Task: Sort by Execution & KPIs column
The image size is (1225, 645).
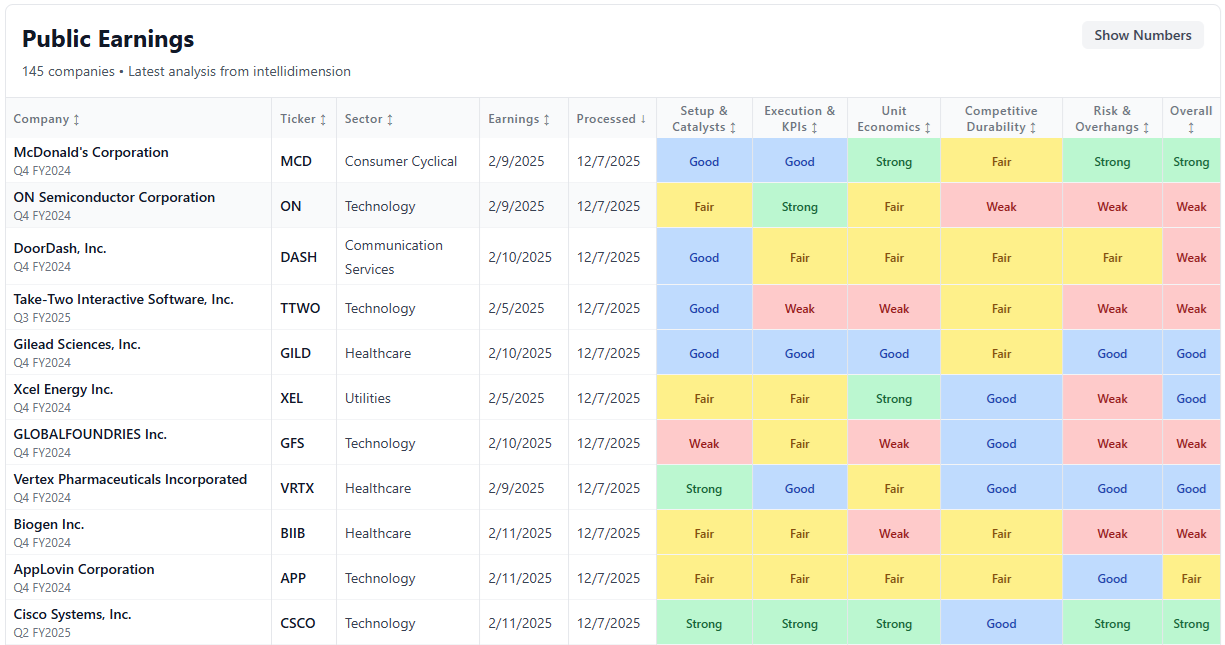Action: (x=799, y=119)
